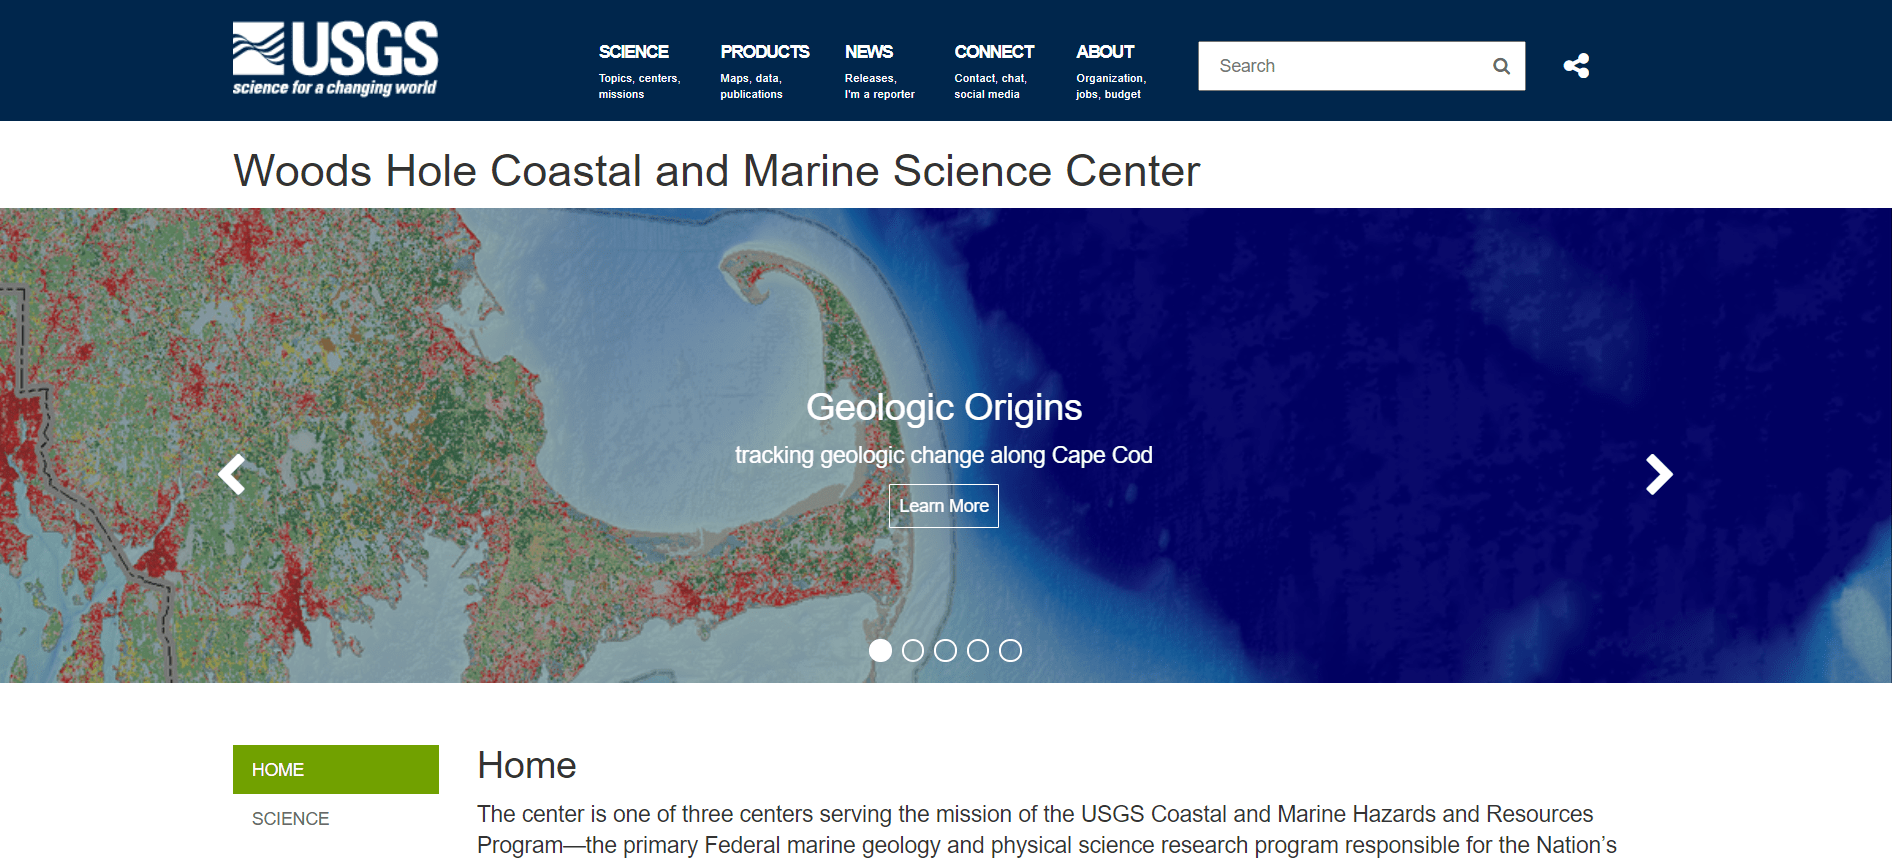Viewport: 1892px width, 859px height.
Task: Open the SCIENCE sidebar link
Action: pos(290,818)
